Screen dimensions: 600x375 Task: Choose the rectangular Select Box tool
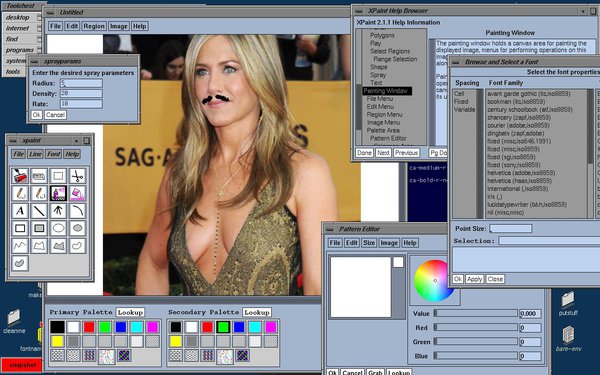58,176
